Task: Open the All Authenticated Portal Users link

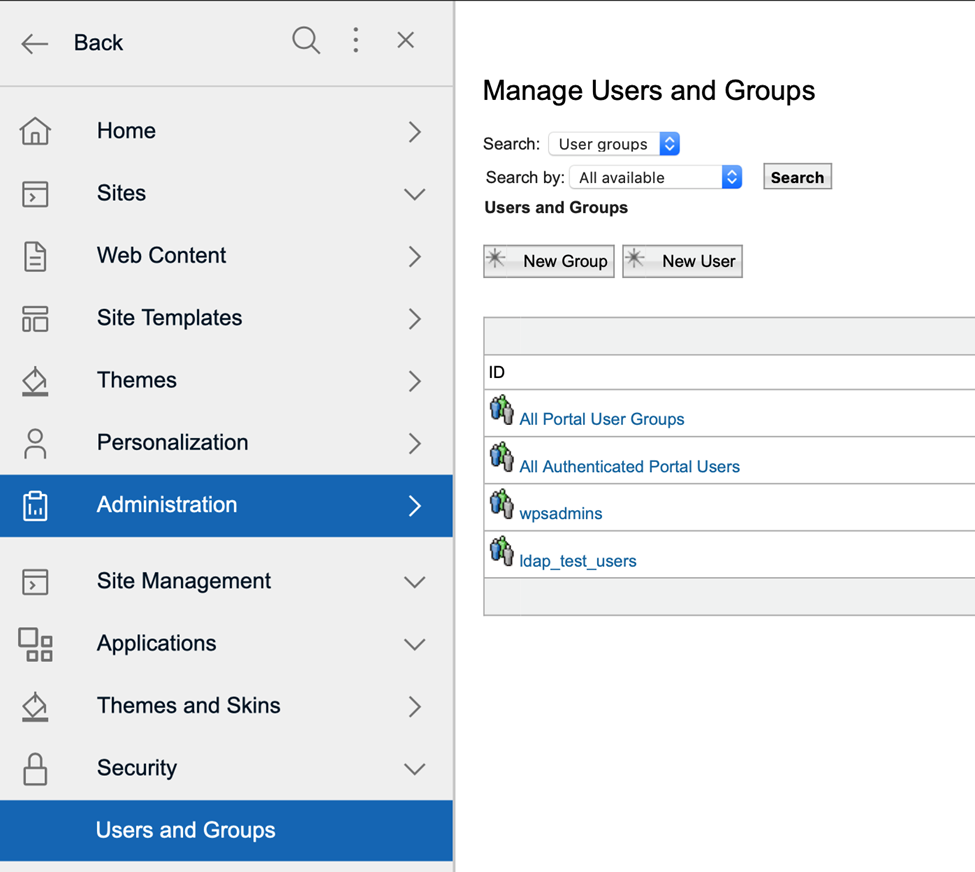Action: point(629,466)
